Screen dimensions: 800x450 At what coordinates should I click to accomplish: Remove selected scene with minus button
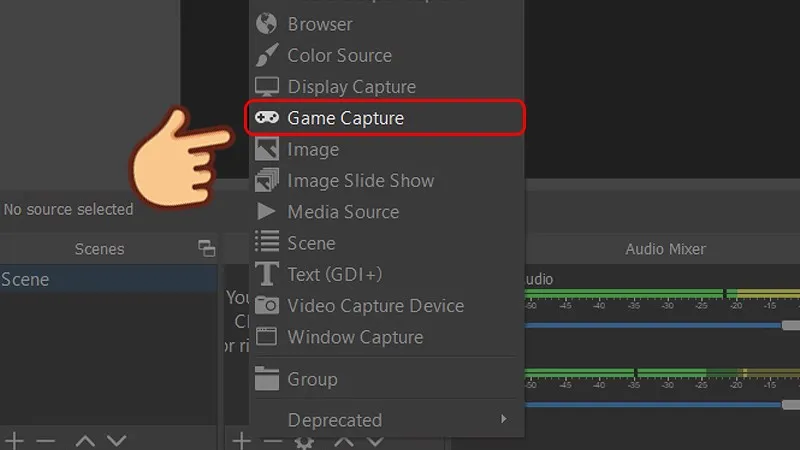(x=46, y=440)
